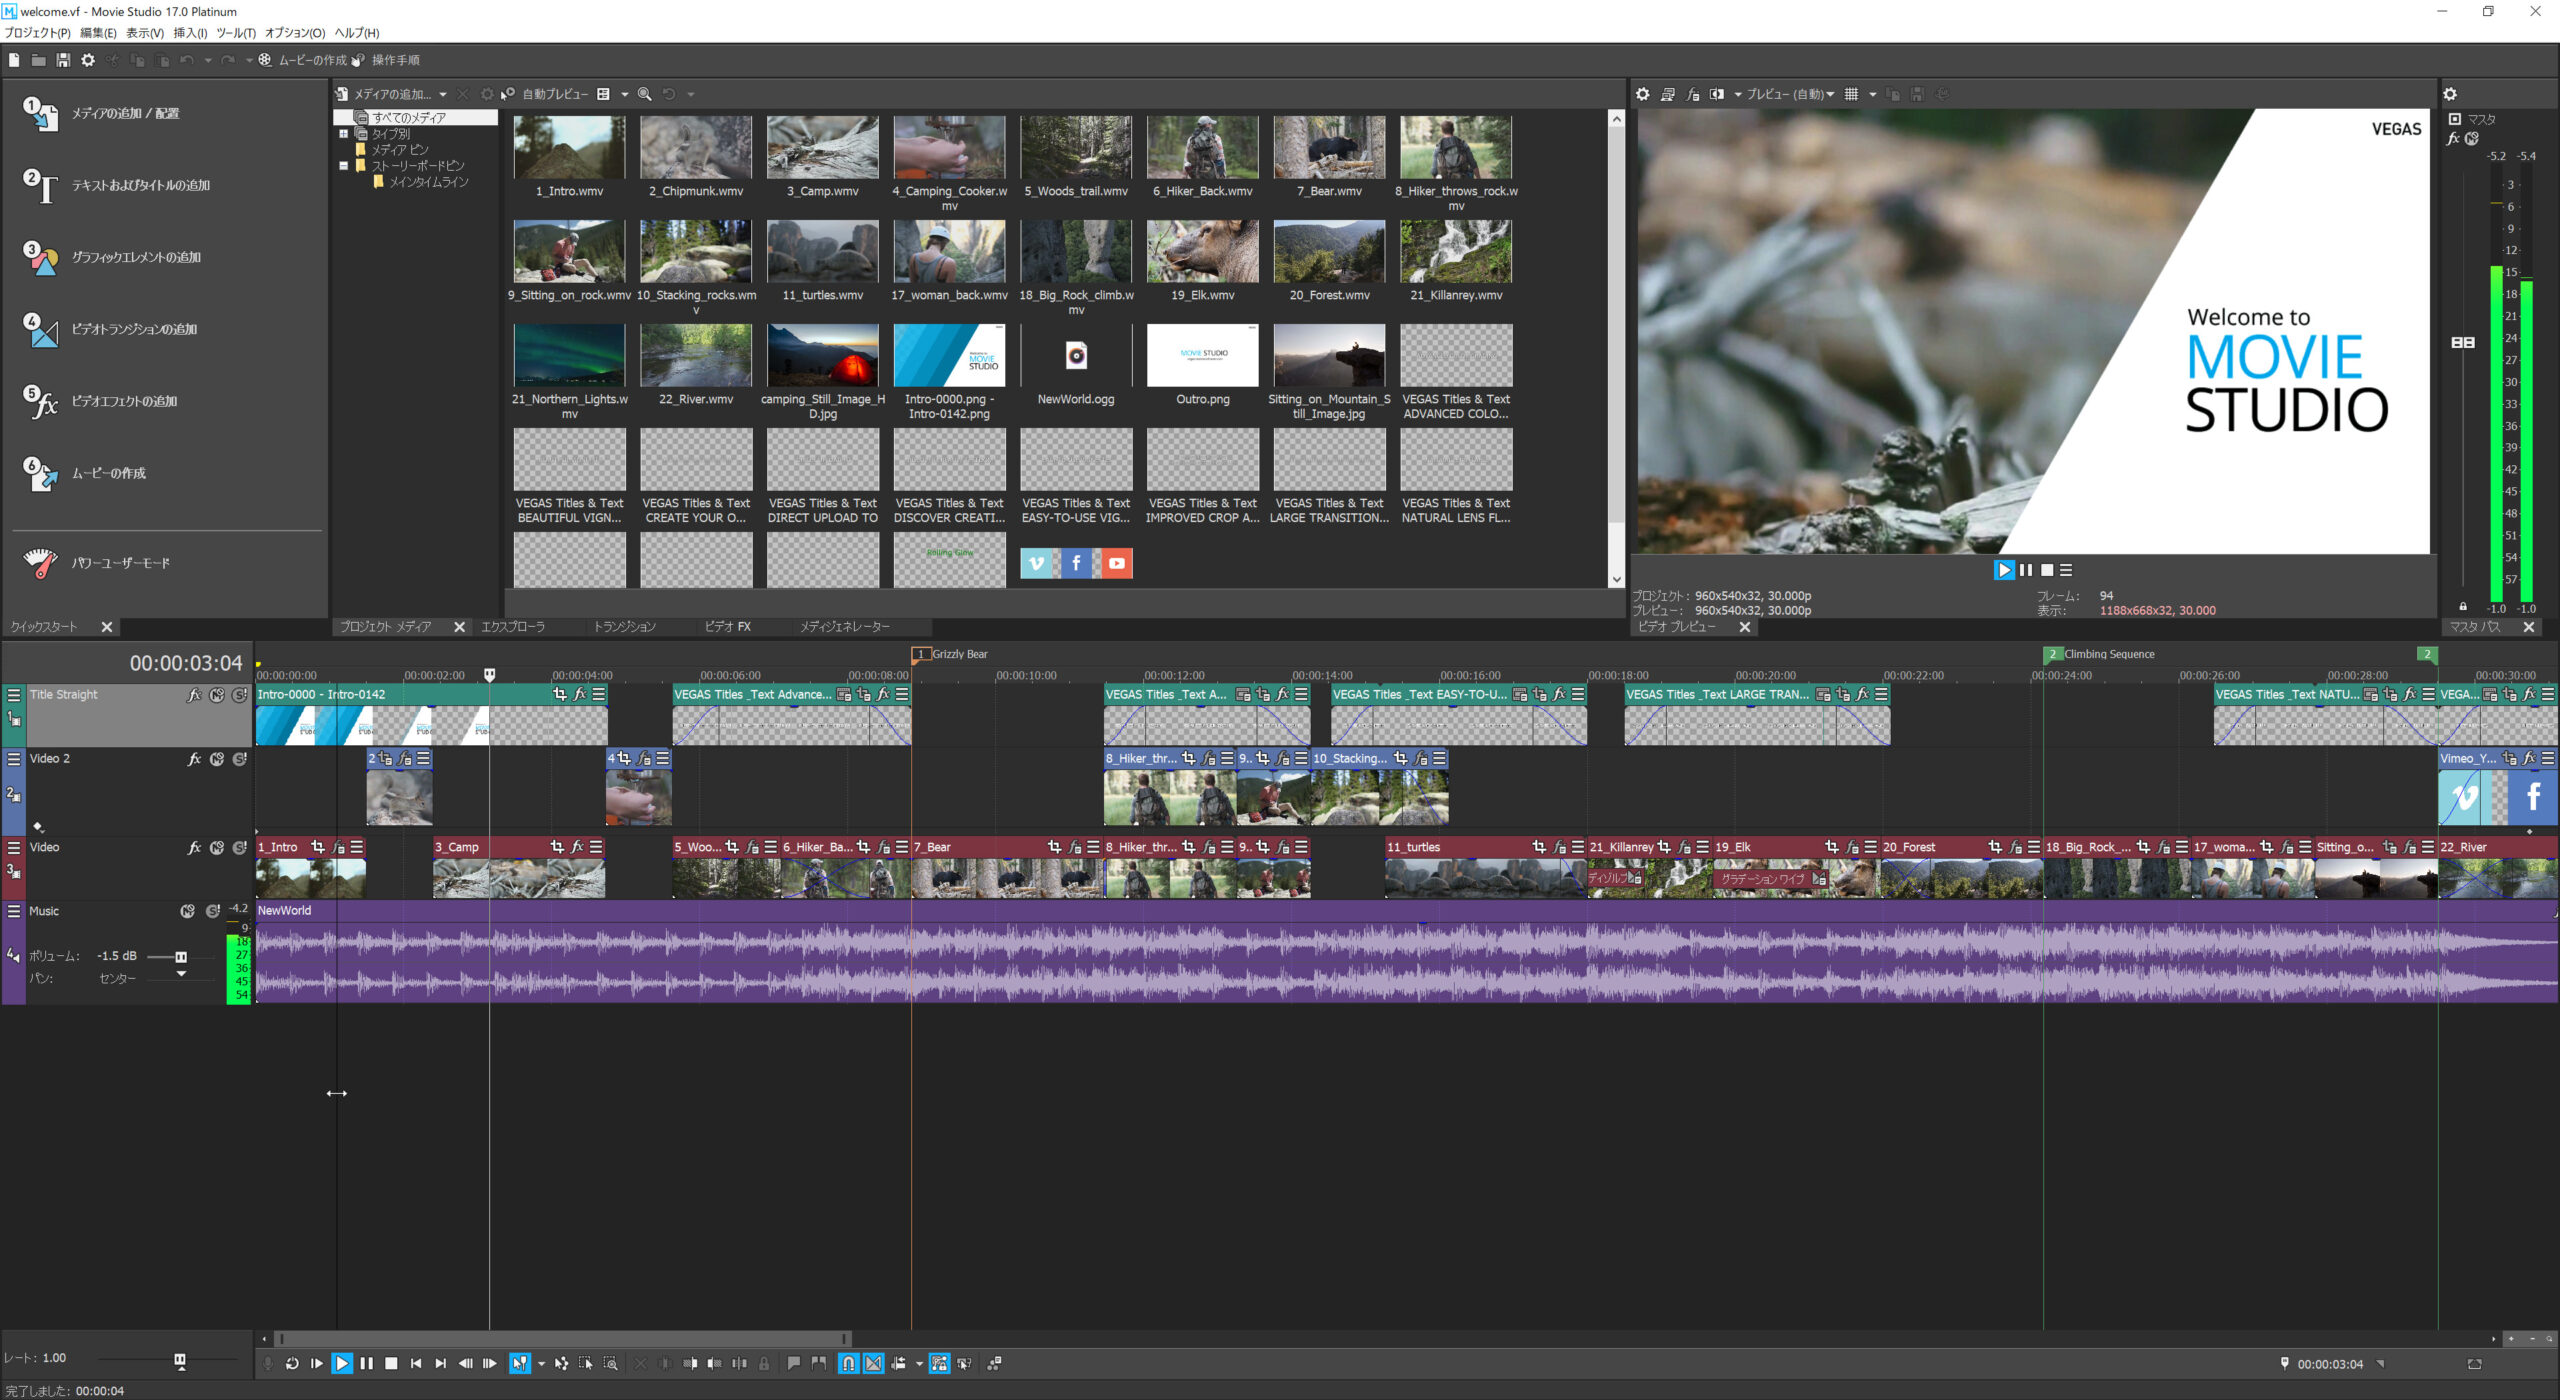Open event pan/crop on 3_Camp clip
The height and width of the screenshot is (1400, 2560).
557,847
